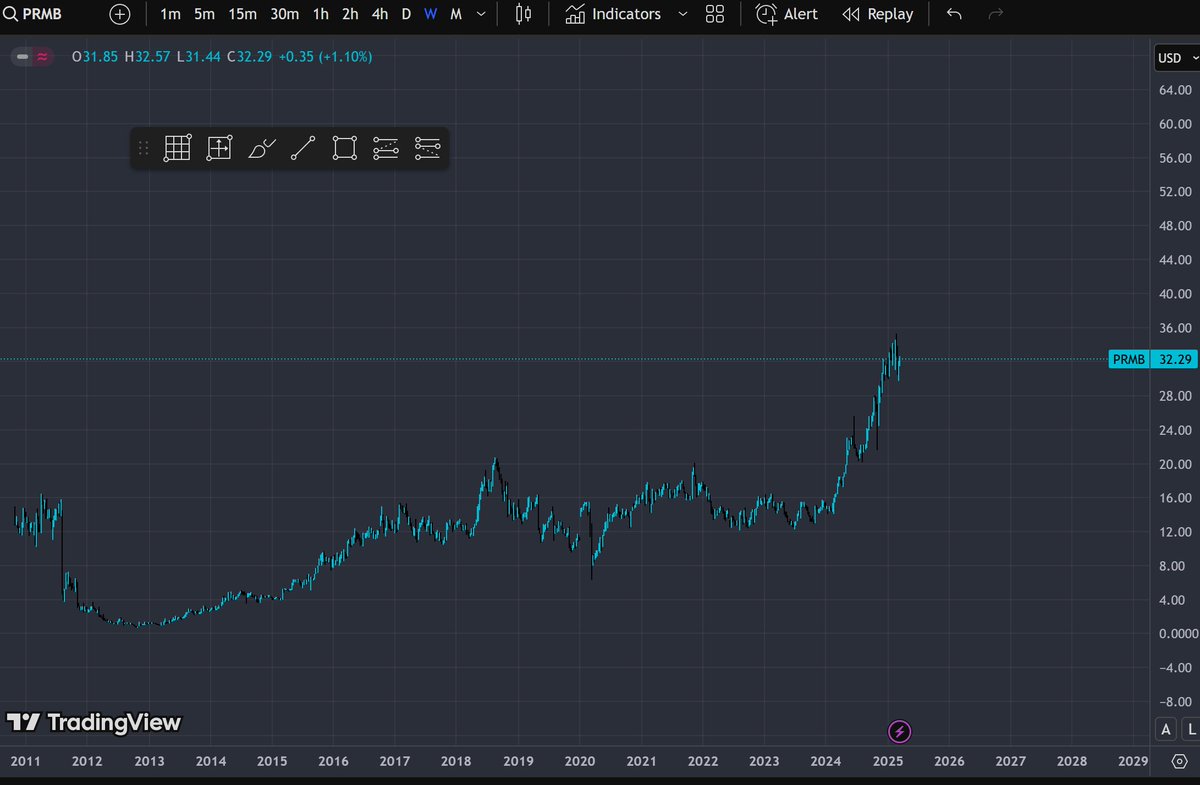The width and height of the screenshot is (1200, 785).
Task: Select the monthly M timeframe
Action: (456, 14)
